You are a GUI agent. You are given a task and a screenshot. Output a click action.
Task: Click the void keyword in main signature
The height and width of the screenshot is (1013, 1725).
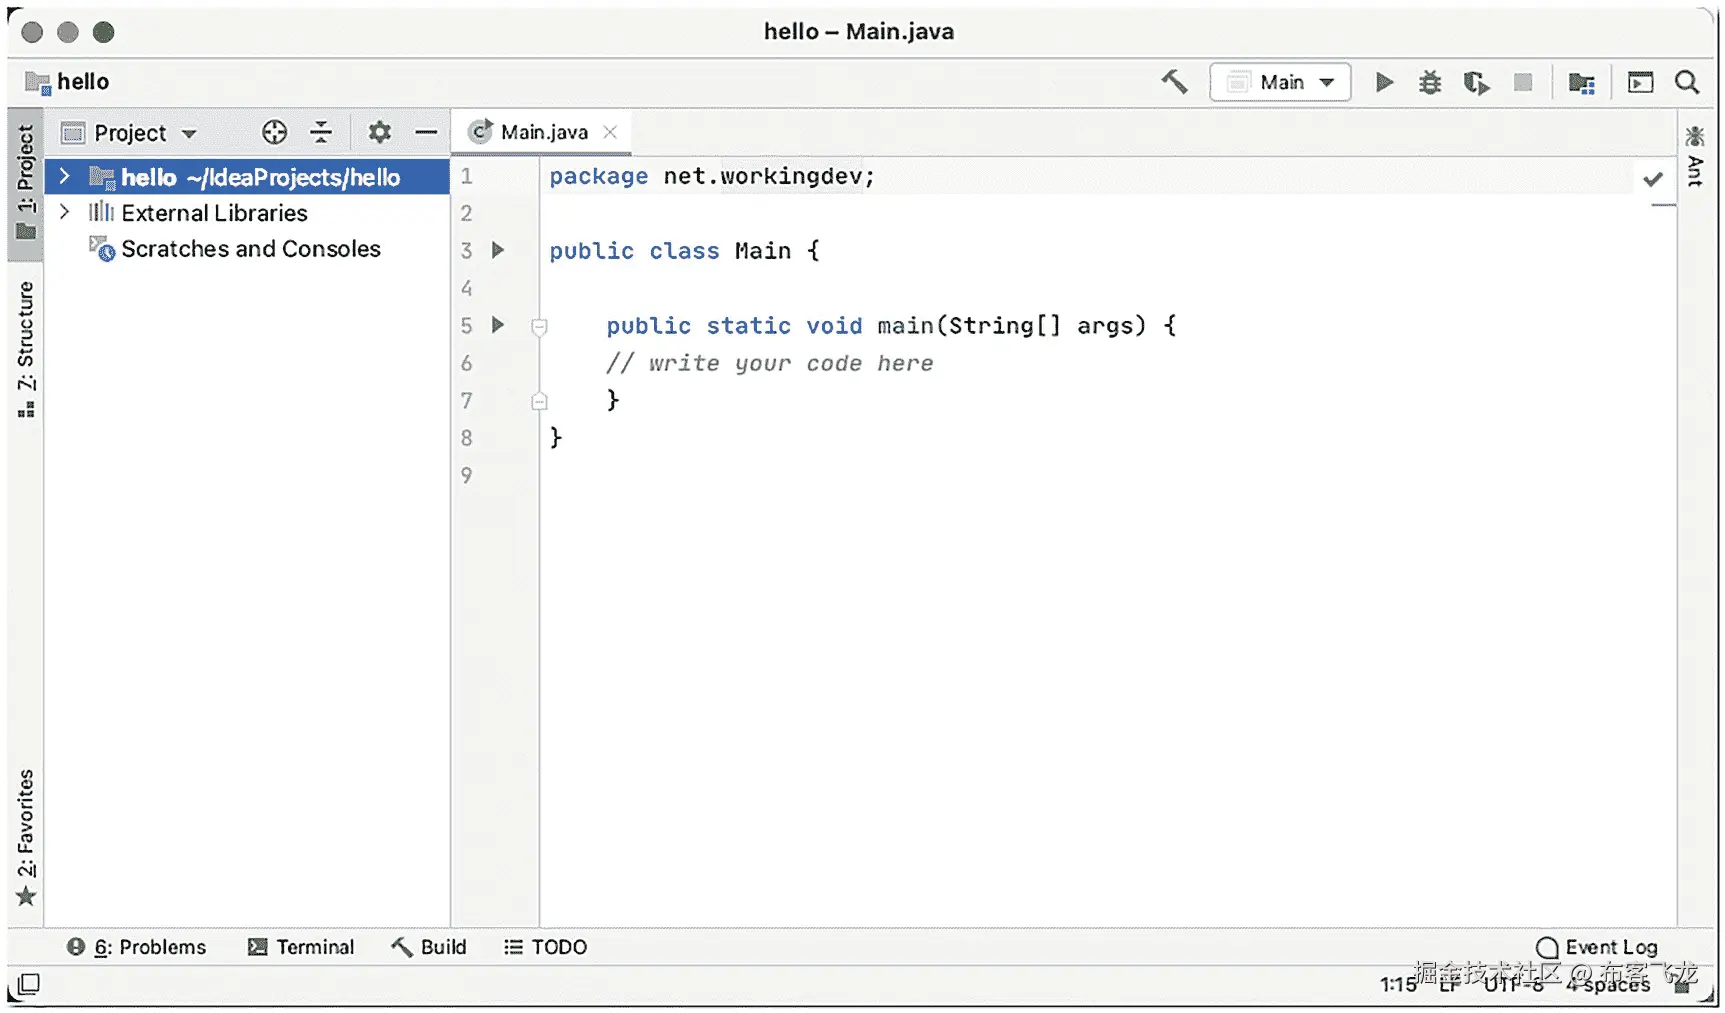[x=834, y=326]
